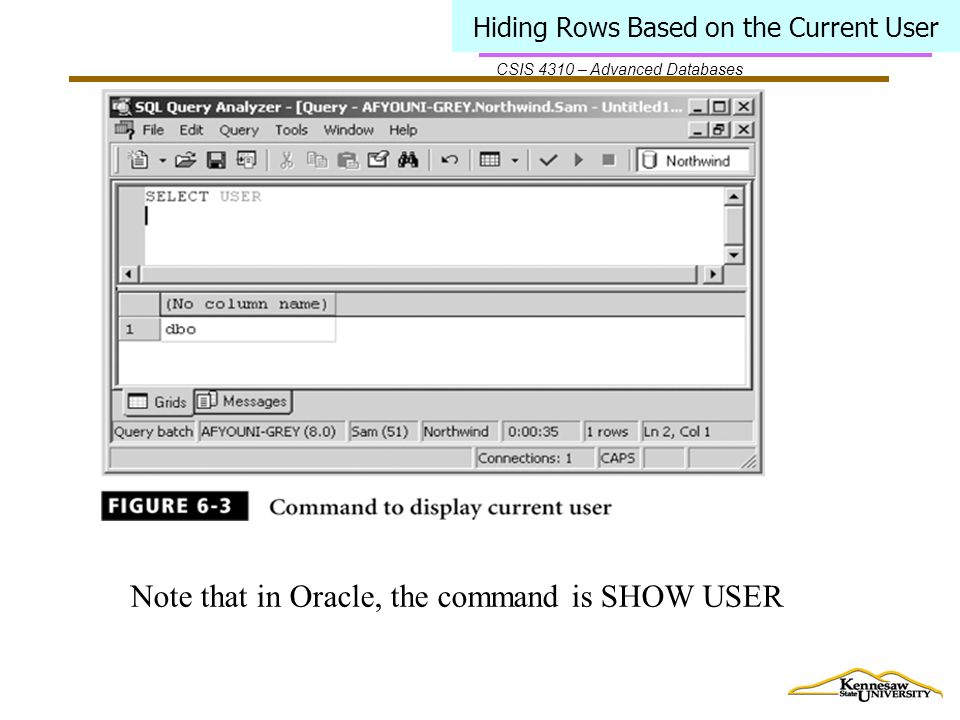Viewport: 960px width, 720px height.
Task: Select the 'dbo' result cell
Action: (x=247, y=329)
